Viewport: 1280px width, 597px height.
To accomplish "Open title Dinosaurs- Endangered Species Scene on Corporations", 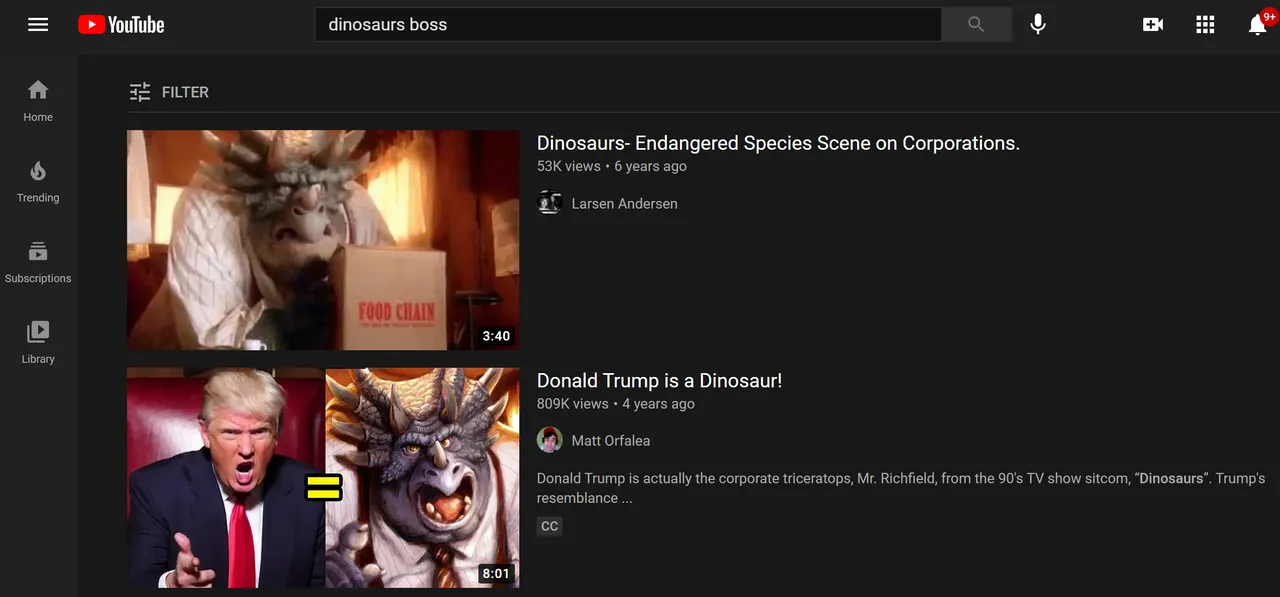I will coord(778,143).
